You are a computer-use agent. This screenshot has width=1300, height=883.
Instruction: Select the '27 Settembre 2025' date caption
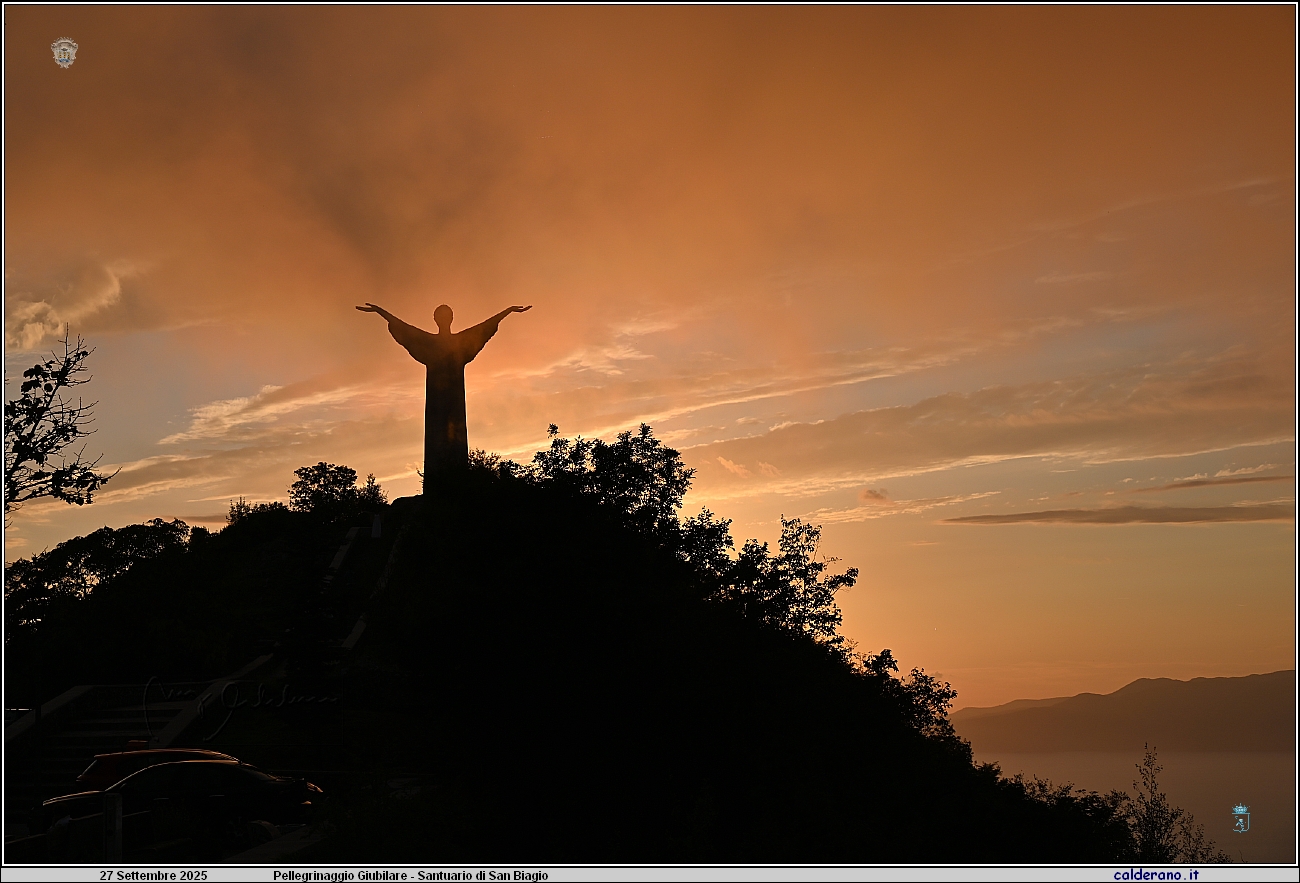pyautogui.click(x=153, y=875)
